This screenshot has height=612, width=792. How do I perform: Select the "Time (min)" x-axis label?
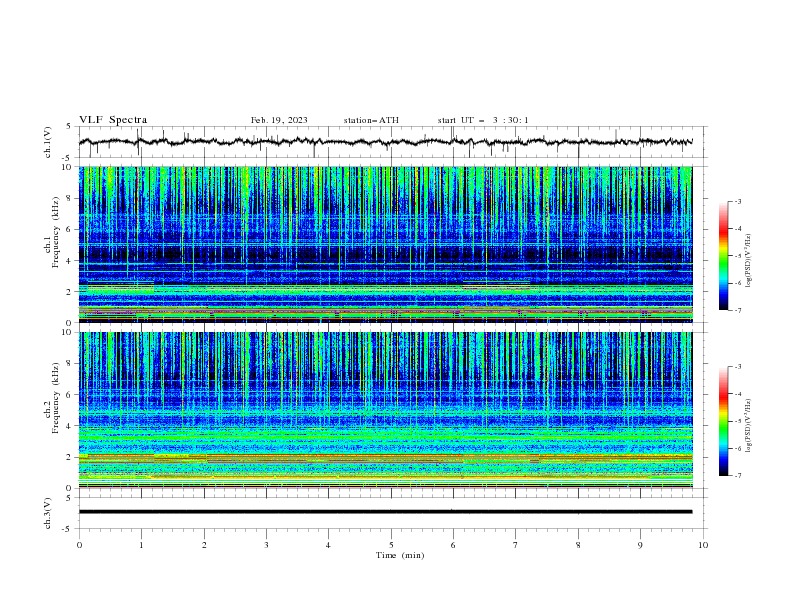point(400,555)
